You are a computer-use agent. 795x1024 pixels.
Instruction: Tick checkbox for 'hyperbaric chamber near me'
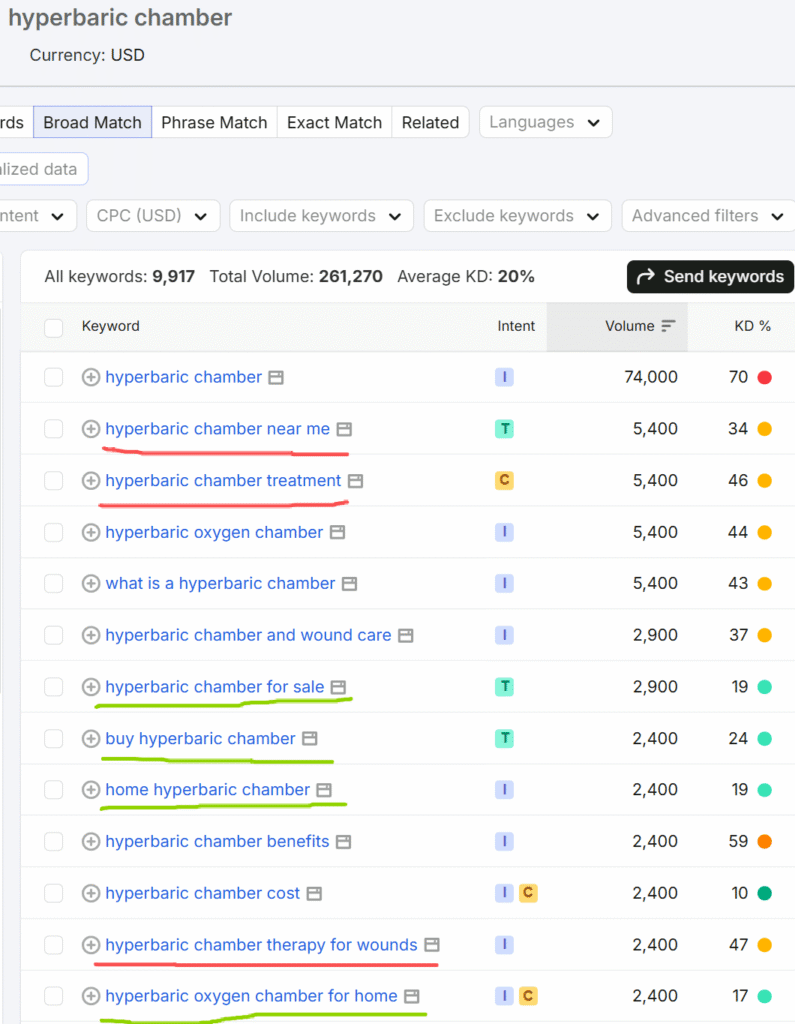pyautogui.click(x=54, y=429)
